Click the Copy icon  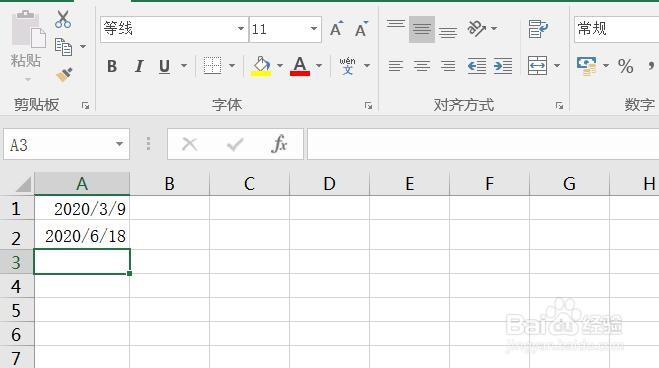(x=63, y=47)
